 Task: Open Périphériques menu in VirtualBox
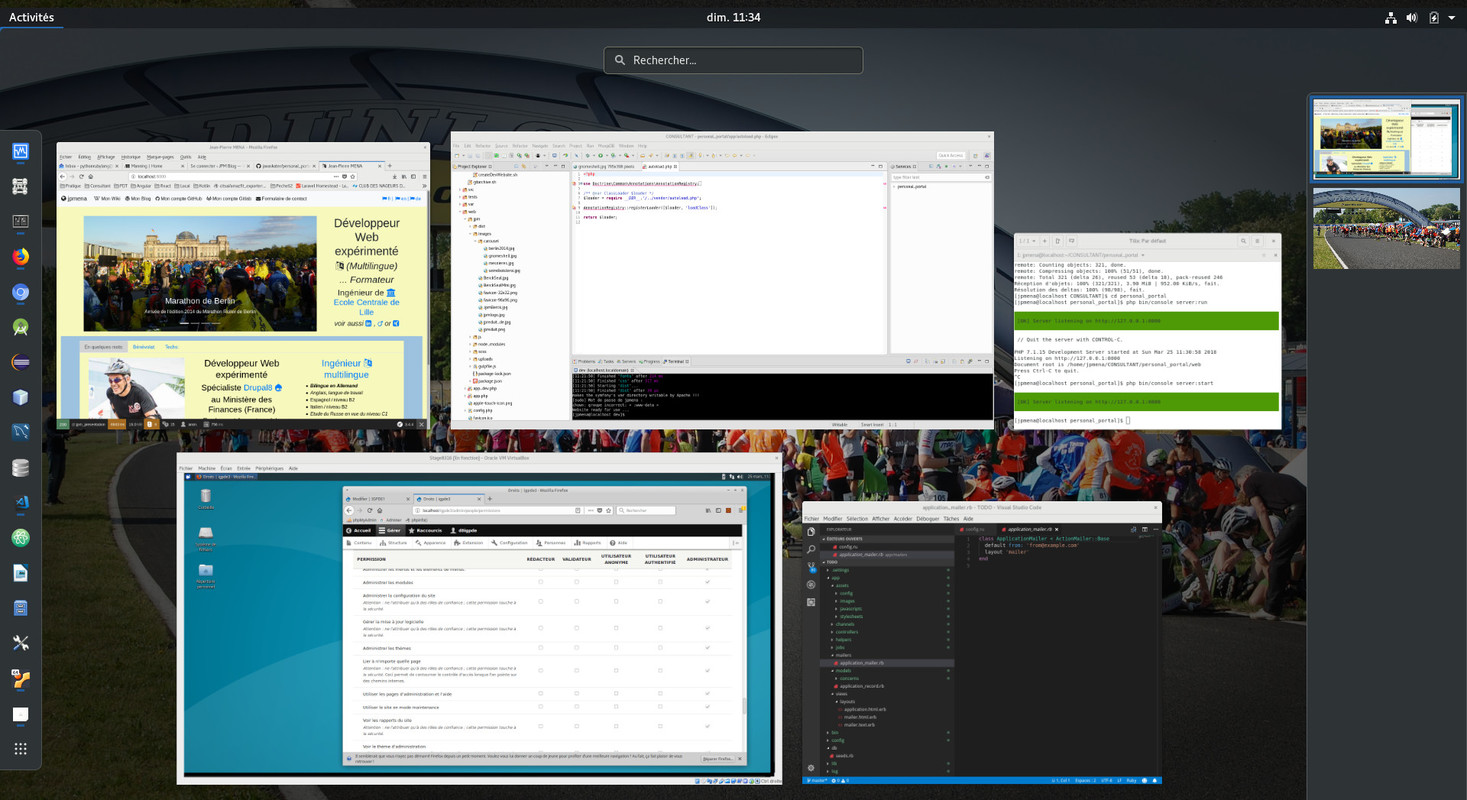pos(269,468)
